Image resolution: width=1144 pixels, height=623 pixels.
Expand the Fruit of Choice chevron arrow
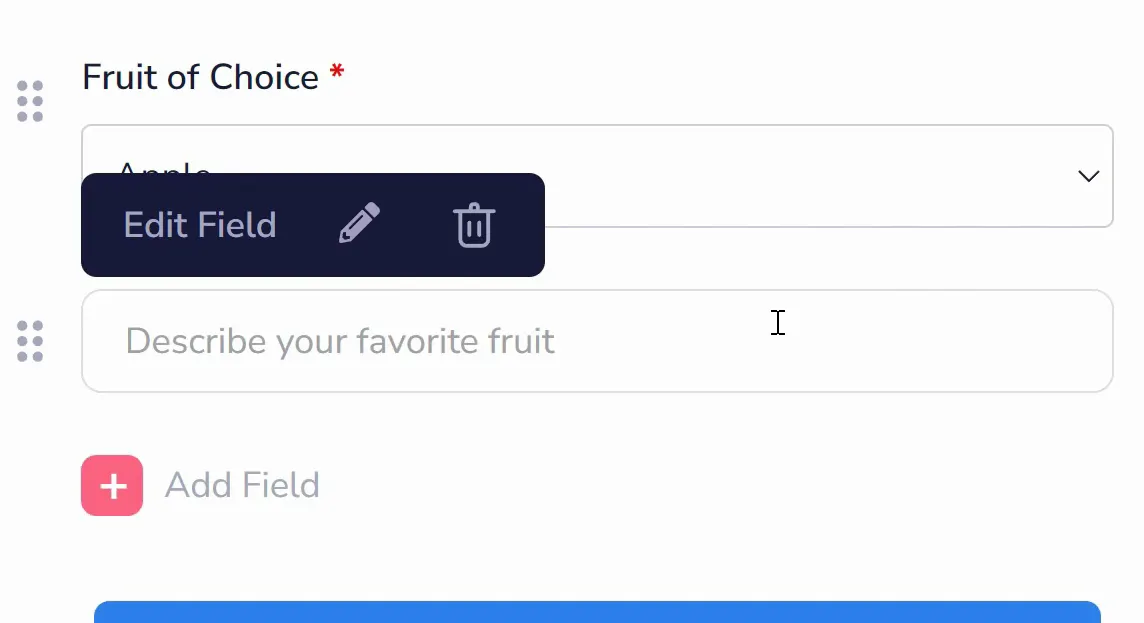coord(1089,176)
